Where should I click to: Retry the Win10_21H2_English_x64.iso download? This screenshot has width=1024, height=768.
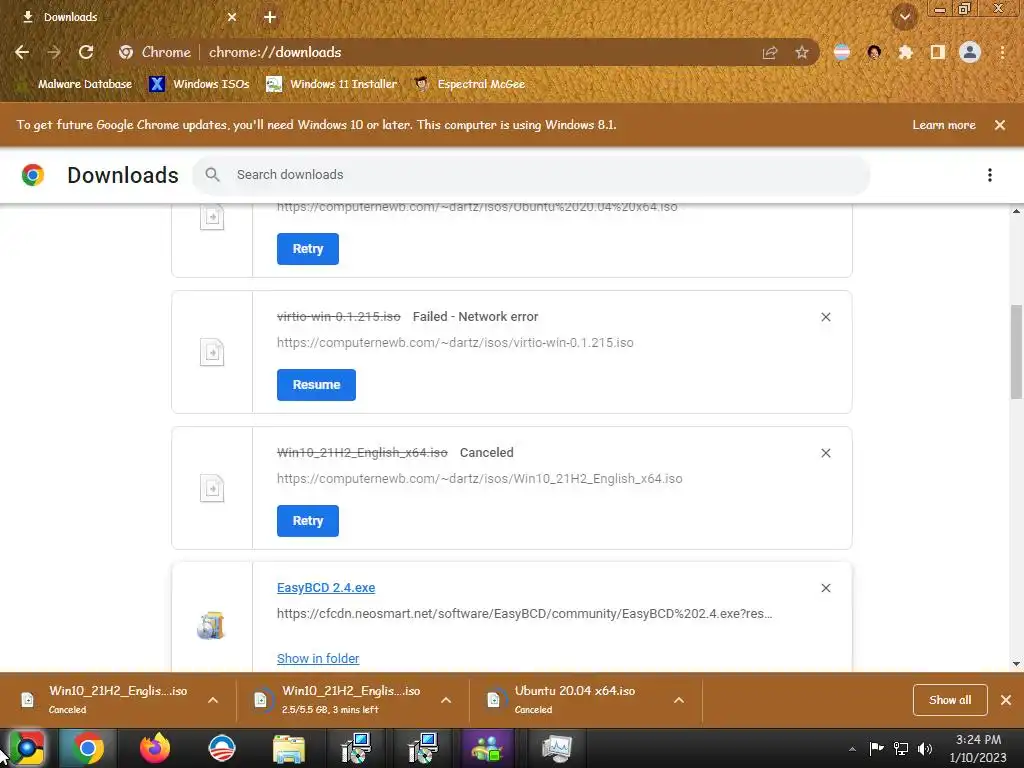click(308, 520)
